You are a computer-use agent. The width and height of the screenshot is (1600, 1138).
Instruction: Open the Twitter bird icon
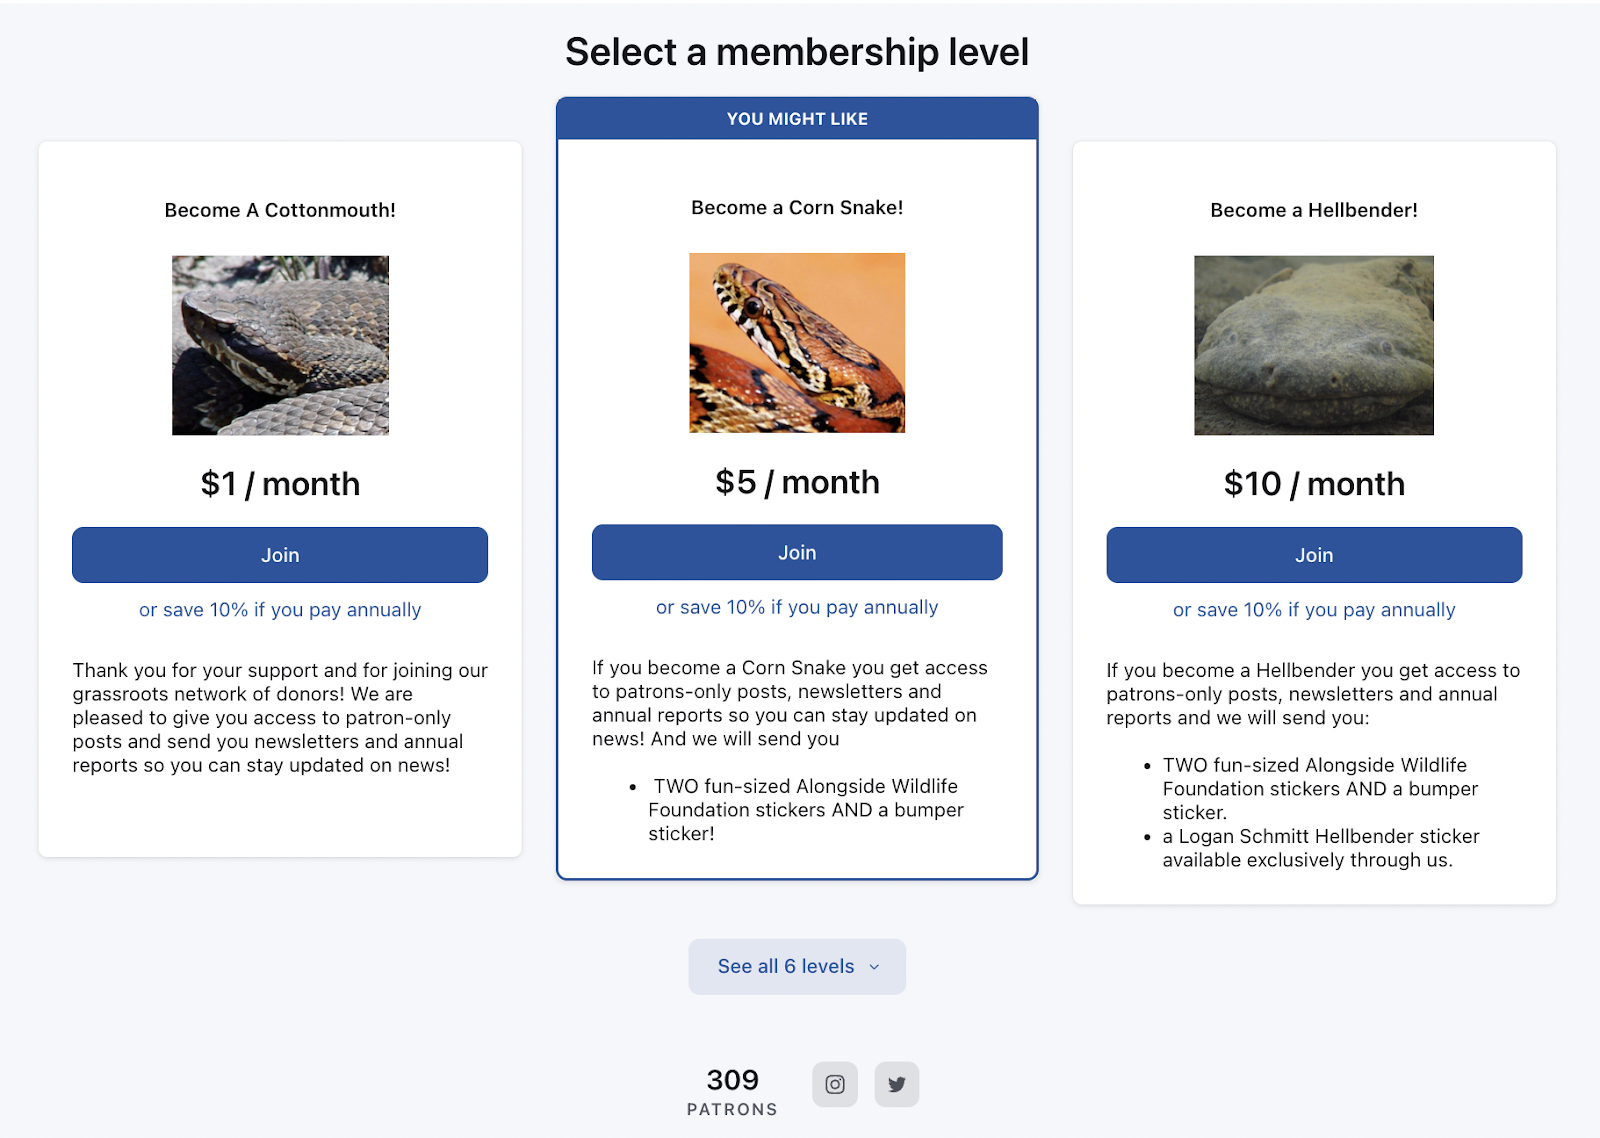click(x=897, y=1084)
